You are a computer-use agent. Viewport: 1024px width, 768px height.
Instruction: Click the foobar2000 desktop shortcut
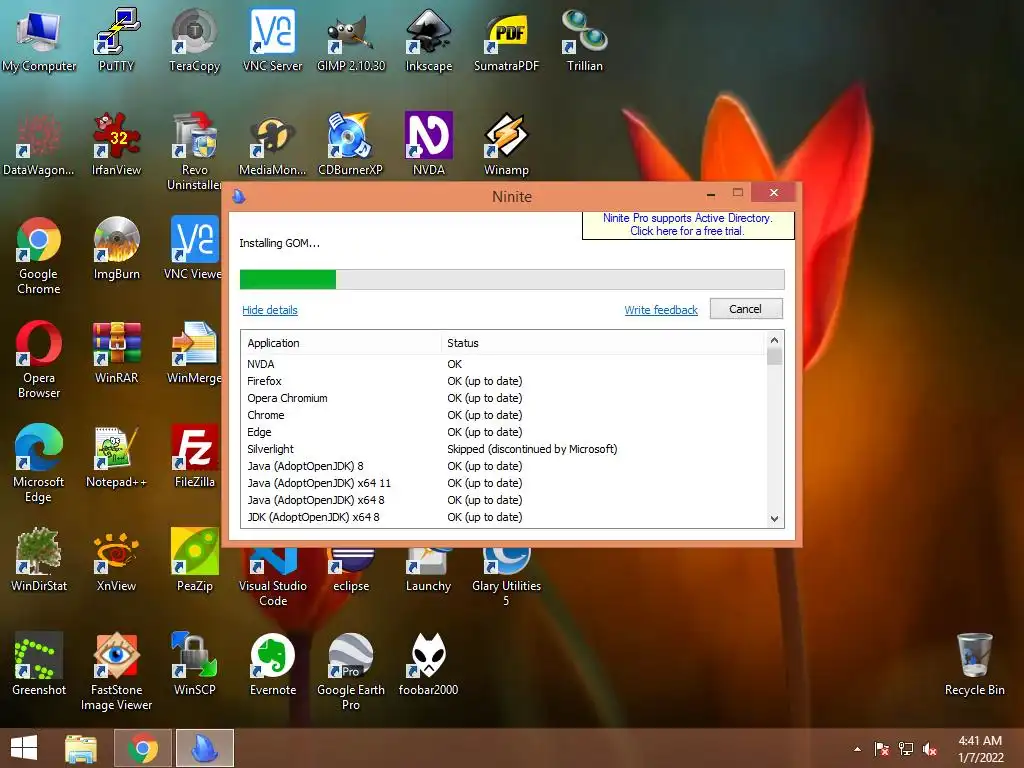coord(428,664)
